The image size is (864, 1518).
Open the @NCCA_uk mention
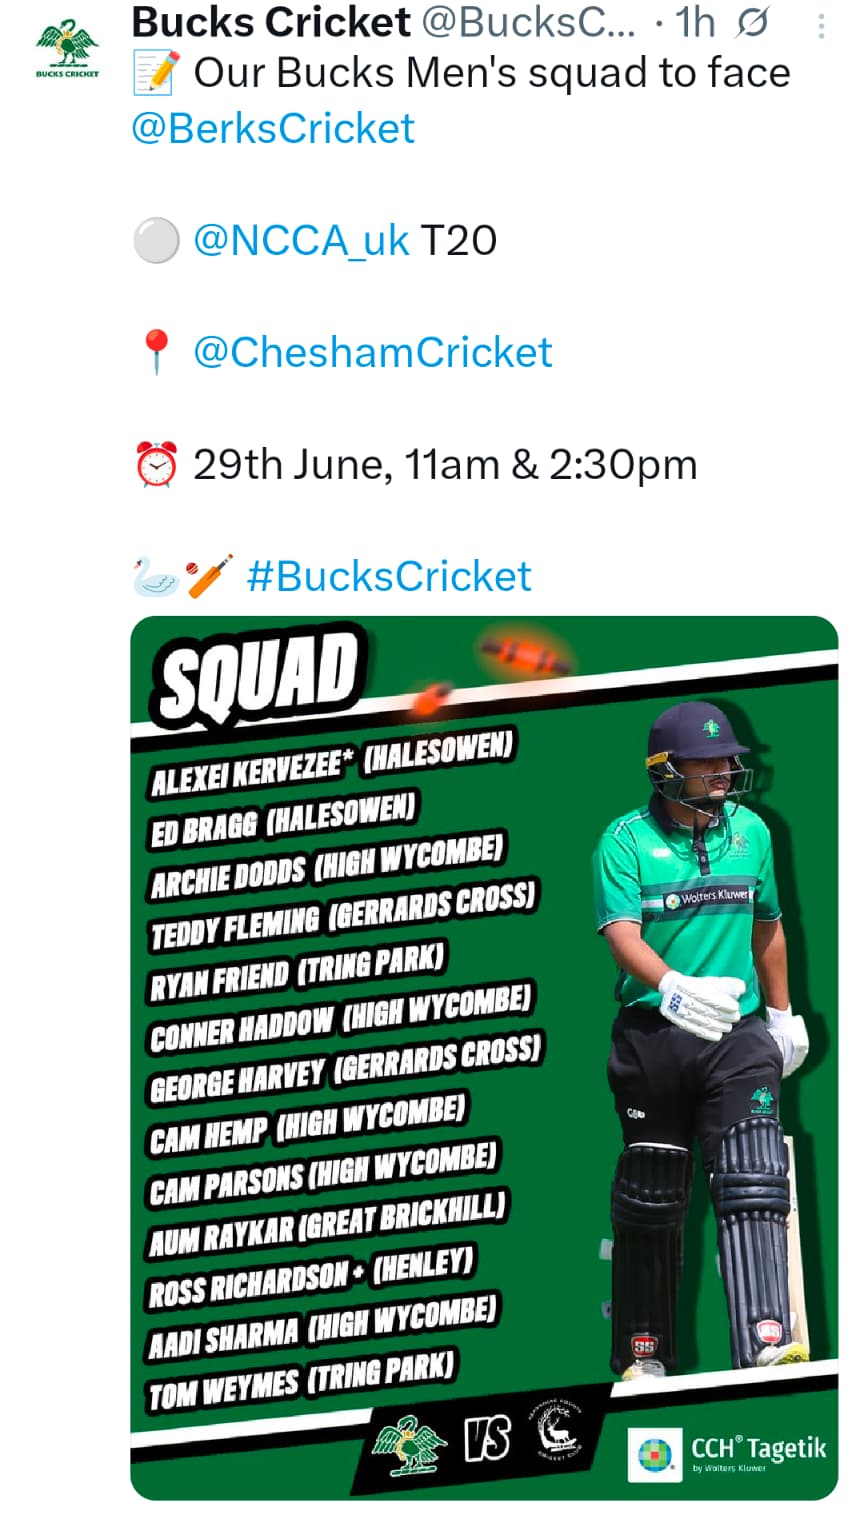coord(300,241)
